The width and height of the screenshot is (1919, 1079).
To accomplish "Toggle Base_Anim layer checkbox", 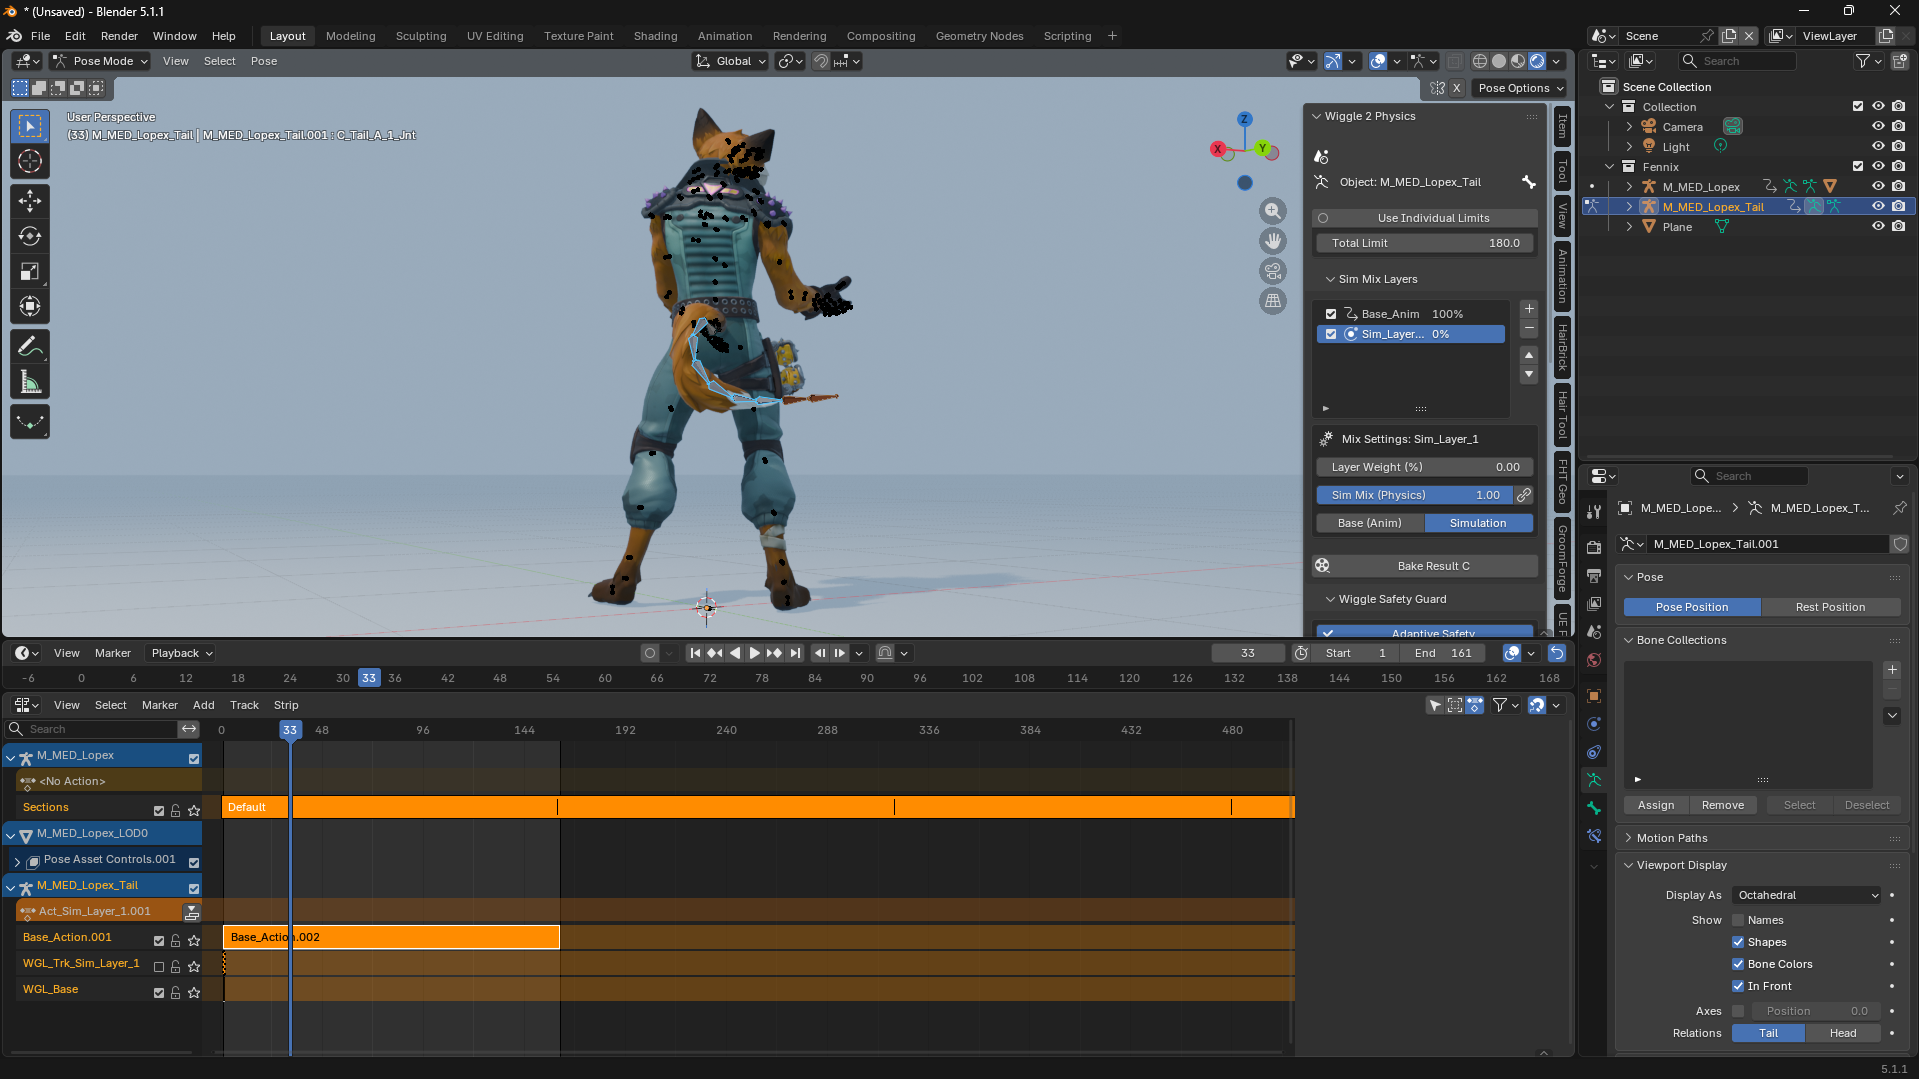I will tap(1331, 314).
